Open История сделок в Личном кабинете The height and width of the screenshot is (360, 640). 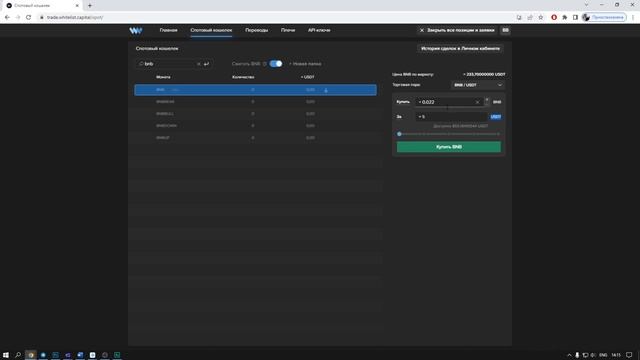tap(460, 49)
